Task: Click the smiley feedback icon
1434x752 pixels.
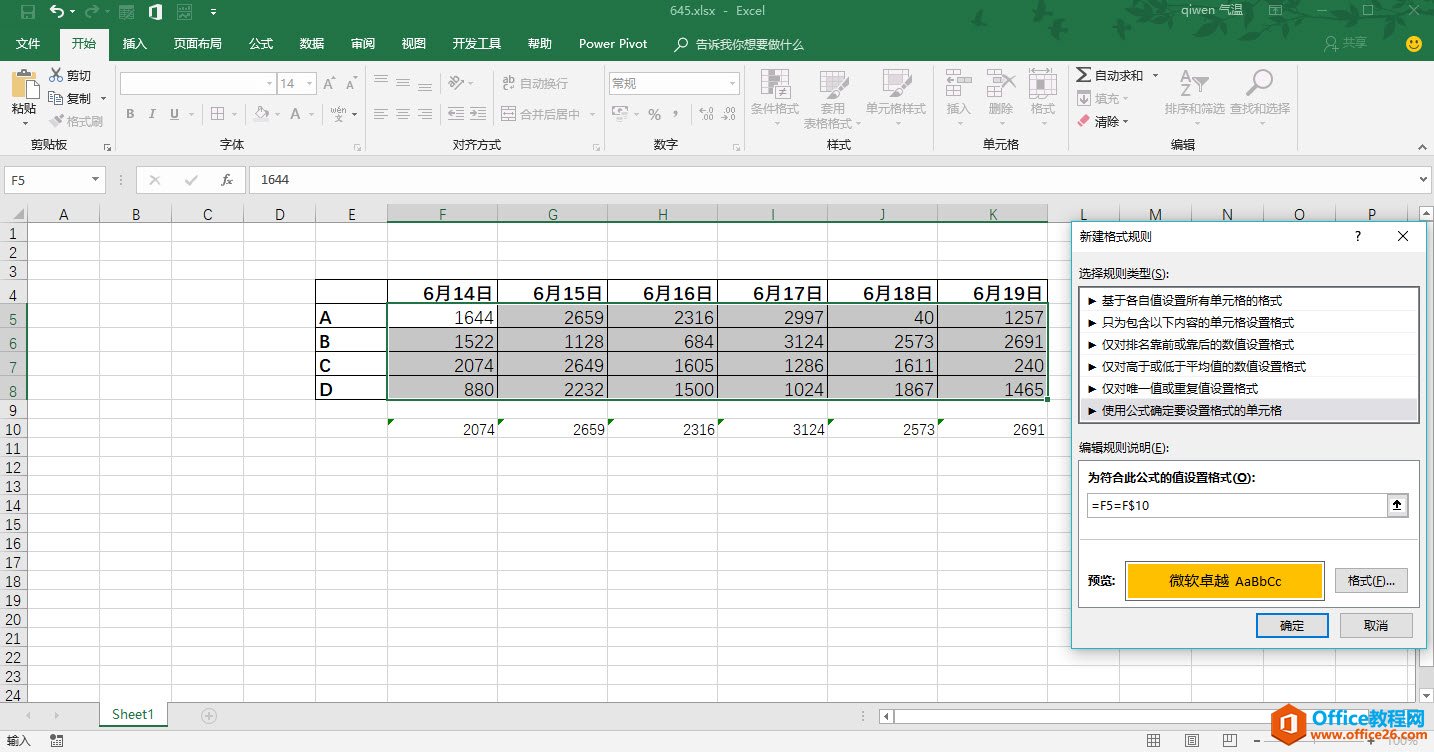Action: coord(1413,44)
